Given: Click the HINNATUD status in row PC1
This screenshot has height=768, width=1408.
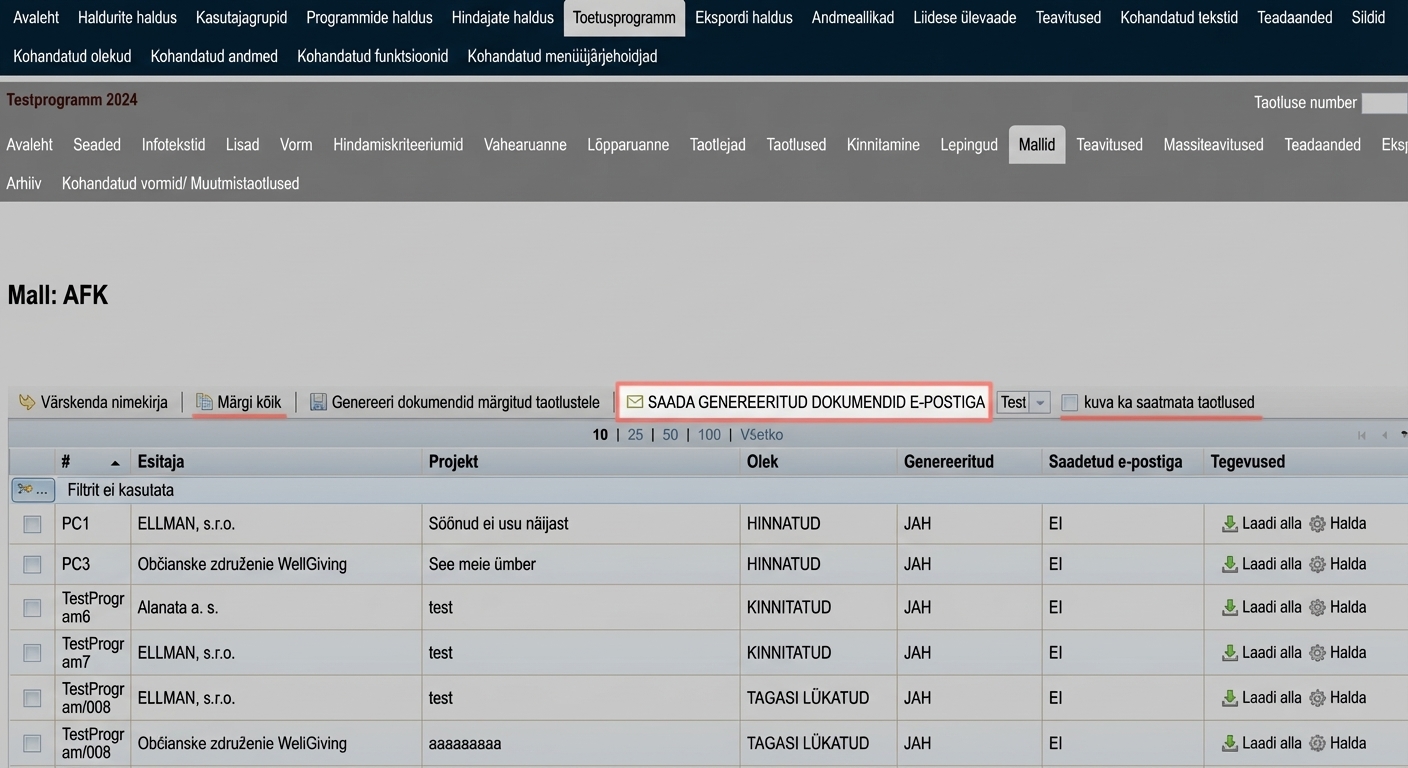Looking at the screenshot, I should click(783, 523).
